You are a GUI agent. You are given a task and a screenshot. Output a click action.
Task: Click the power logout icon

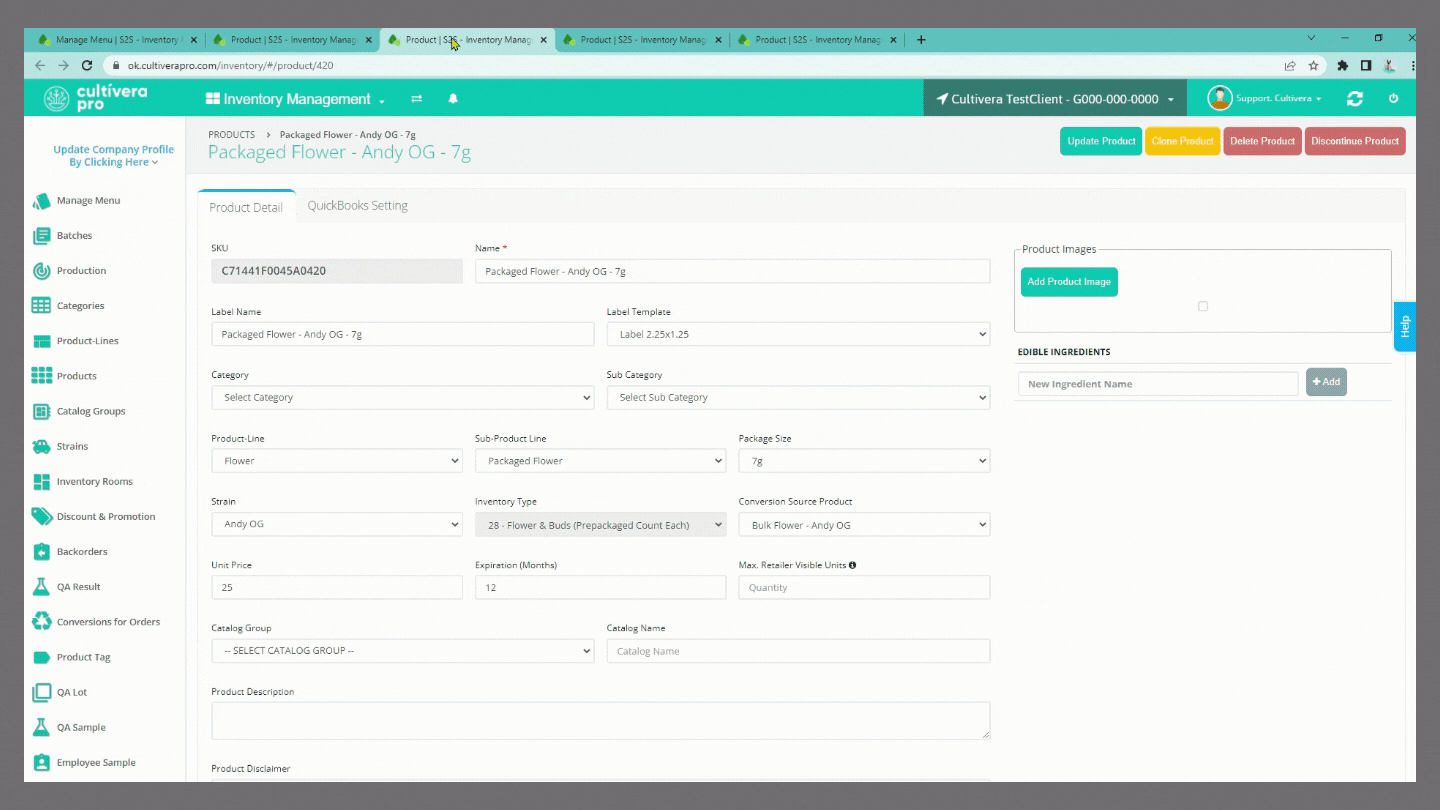tap(1394, 99)
